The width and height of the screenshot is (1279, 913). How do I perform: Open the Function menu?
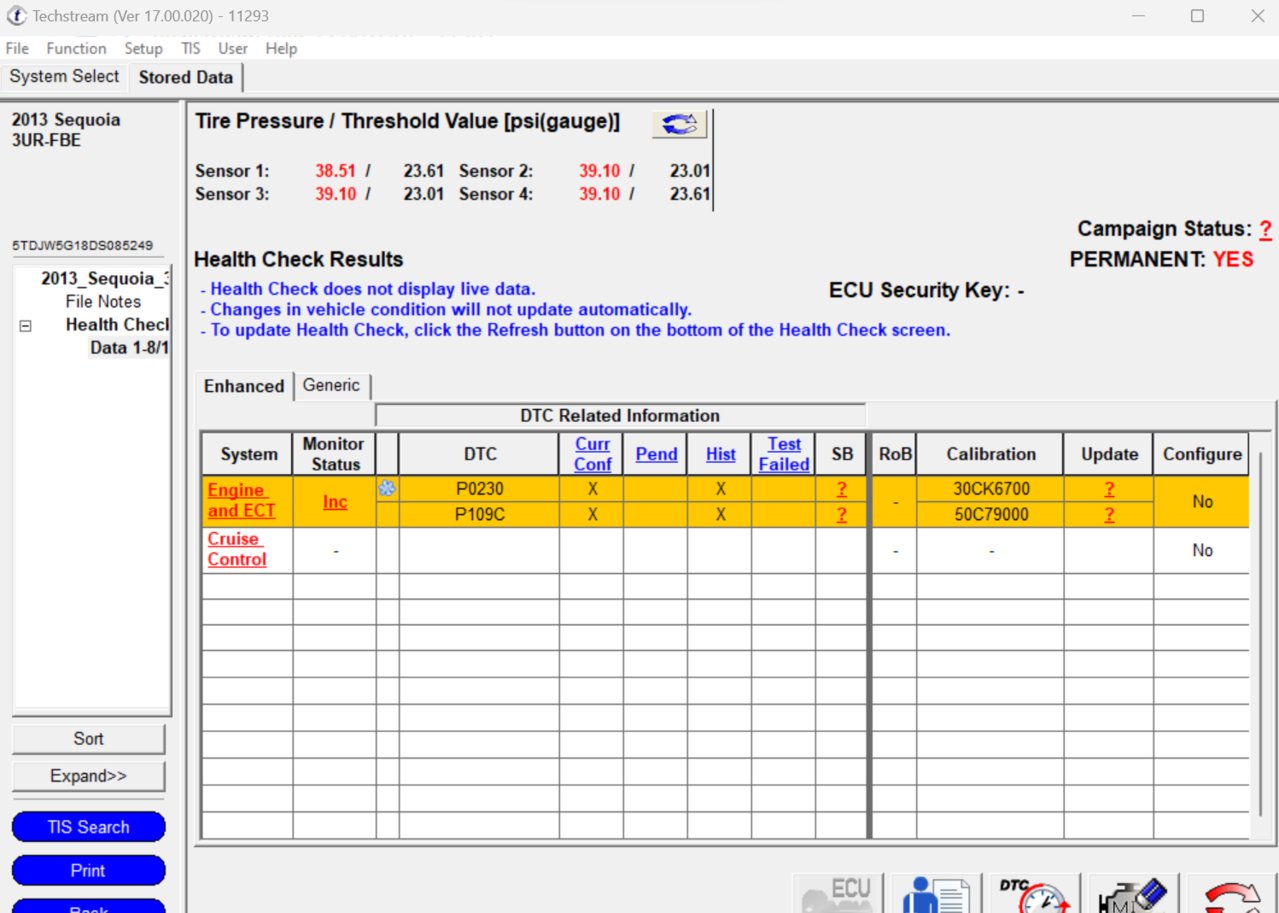tap(76, 48)
